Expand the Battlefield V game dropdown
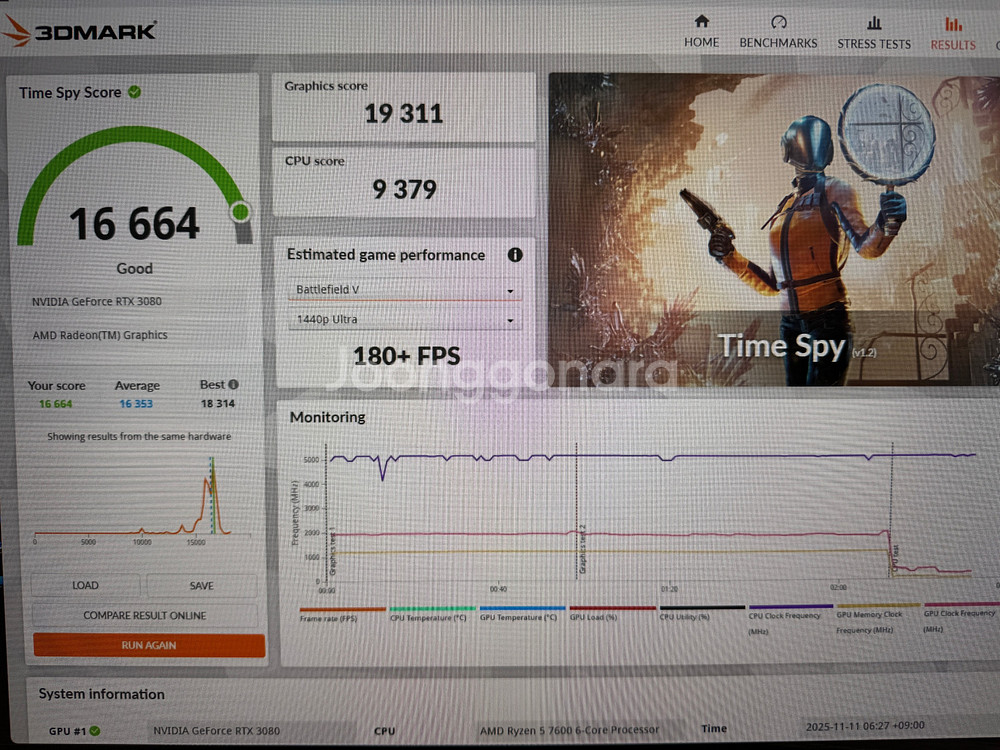This screenshot has width=1000, height=750. [x=404, y=290]
